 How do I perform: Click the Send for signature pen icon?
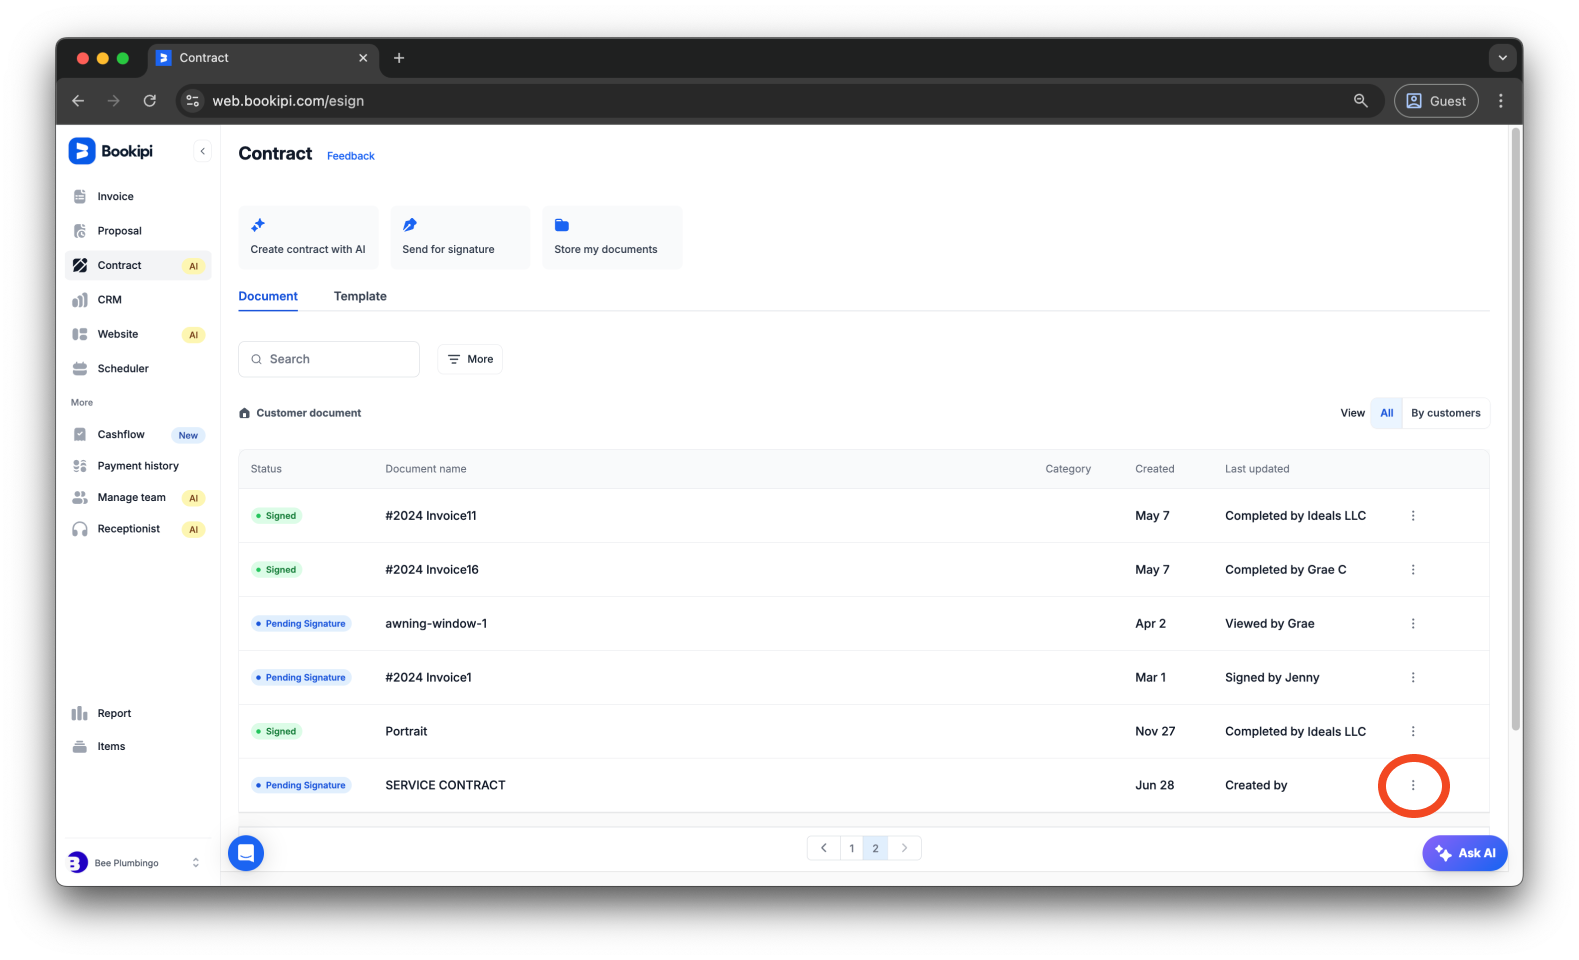[410, 225]
